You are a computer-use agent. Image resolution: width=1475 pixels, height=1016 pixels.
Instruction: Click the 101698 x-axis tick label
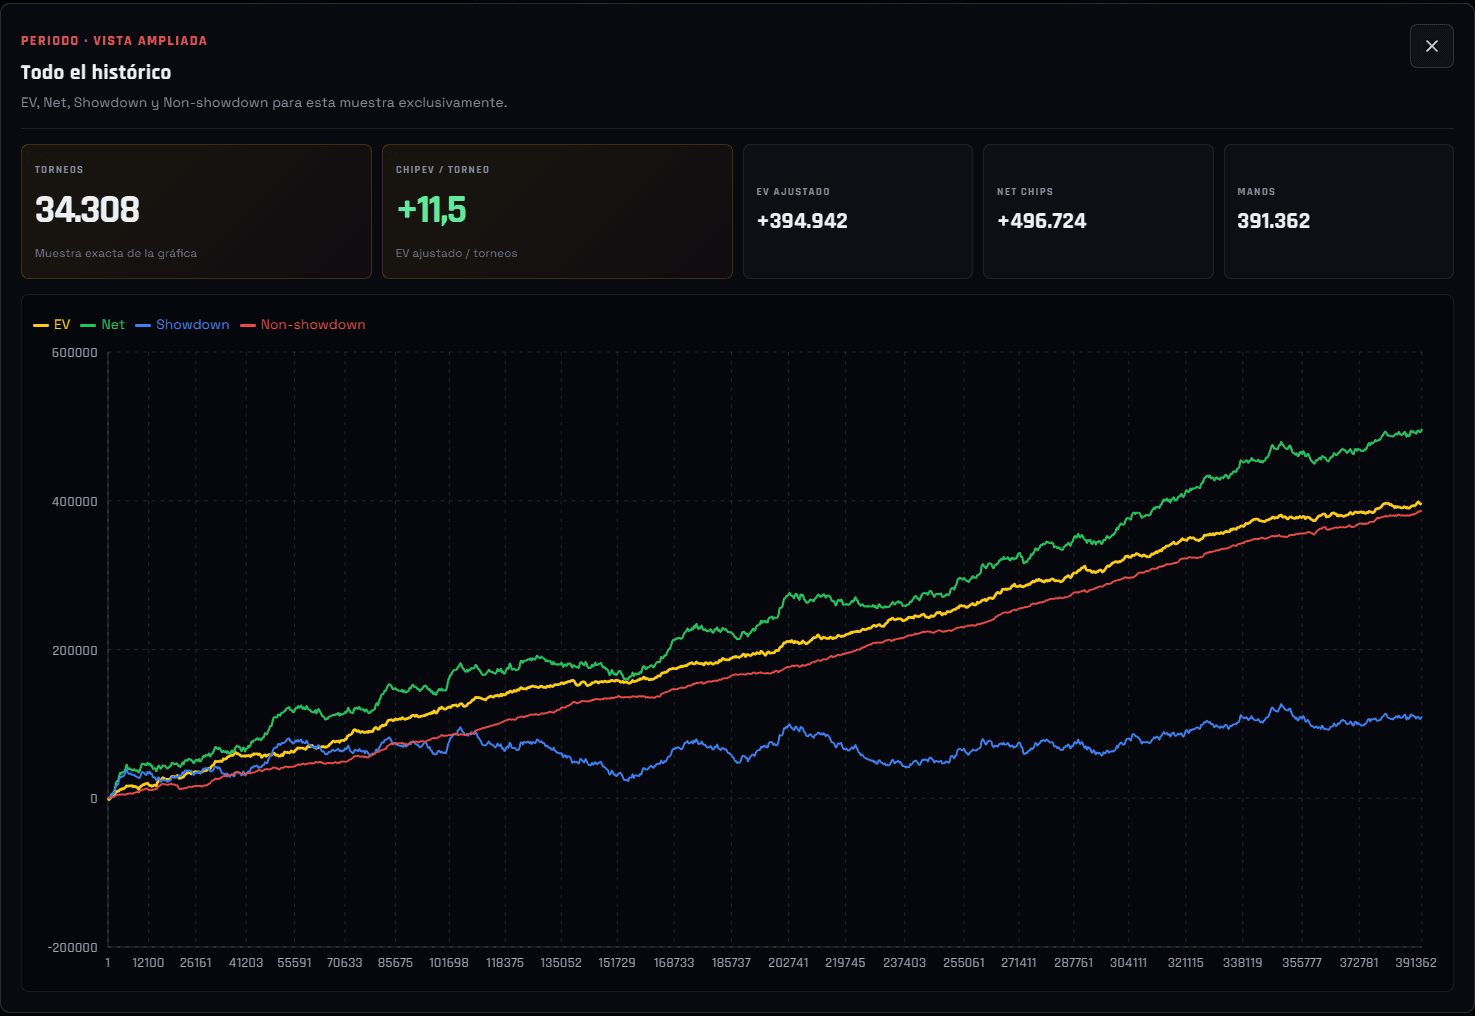[449, 963]
